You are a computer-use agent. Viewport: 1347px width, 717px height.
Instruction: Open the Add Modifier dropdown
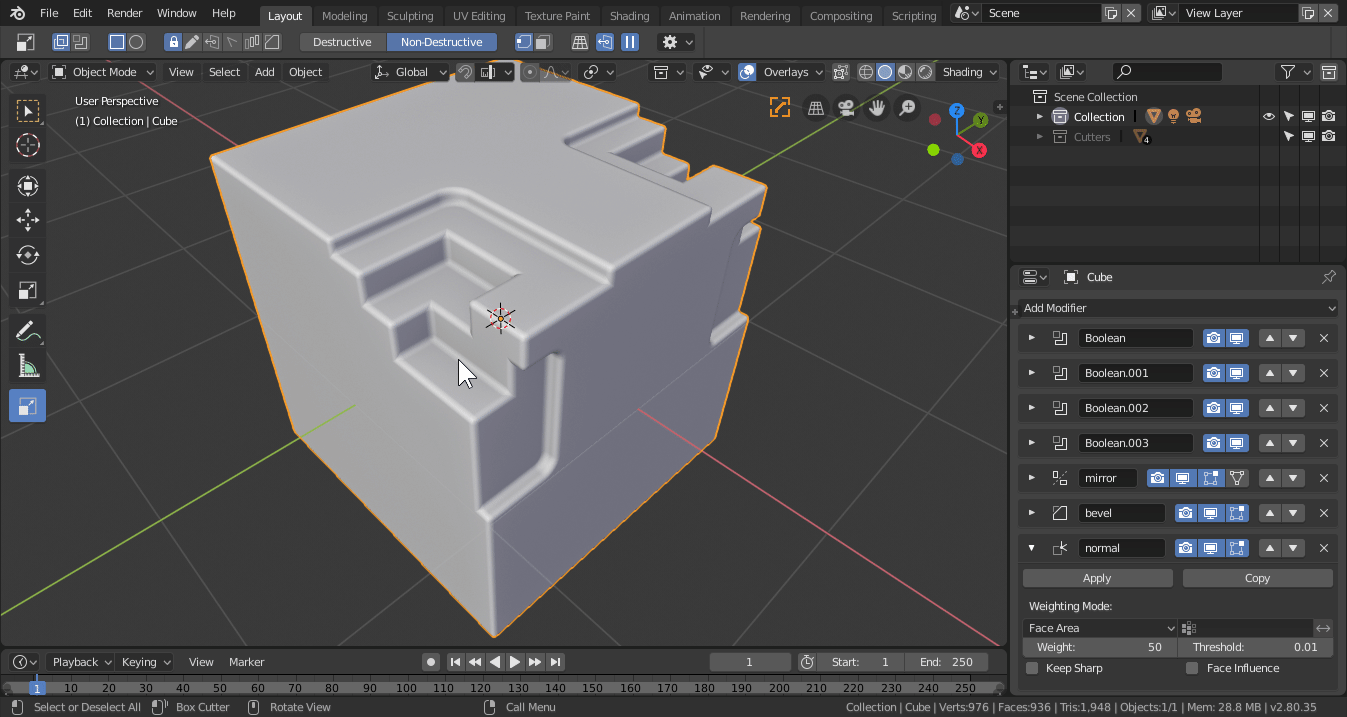1177,308
